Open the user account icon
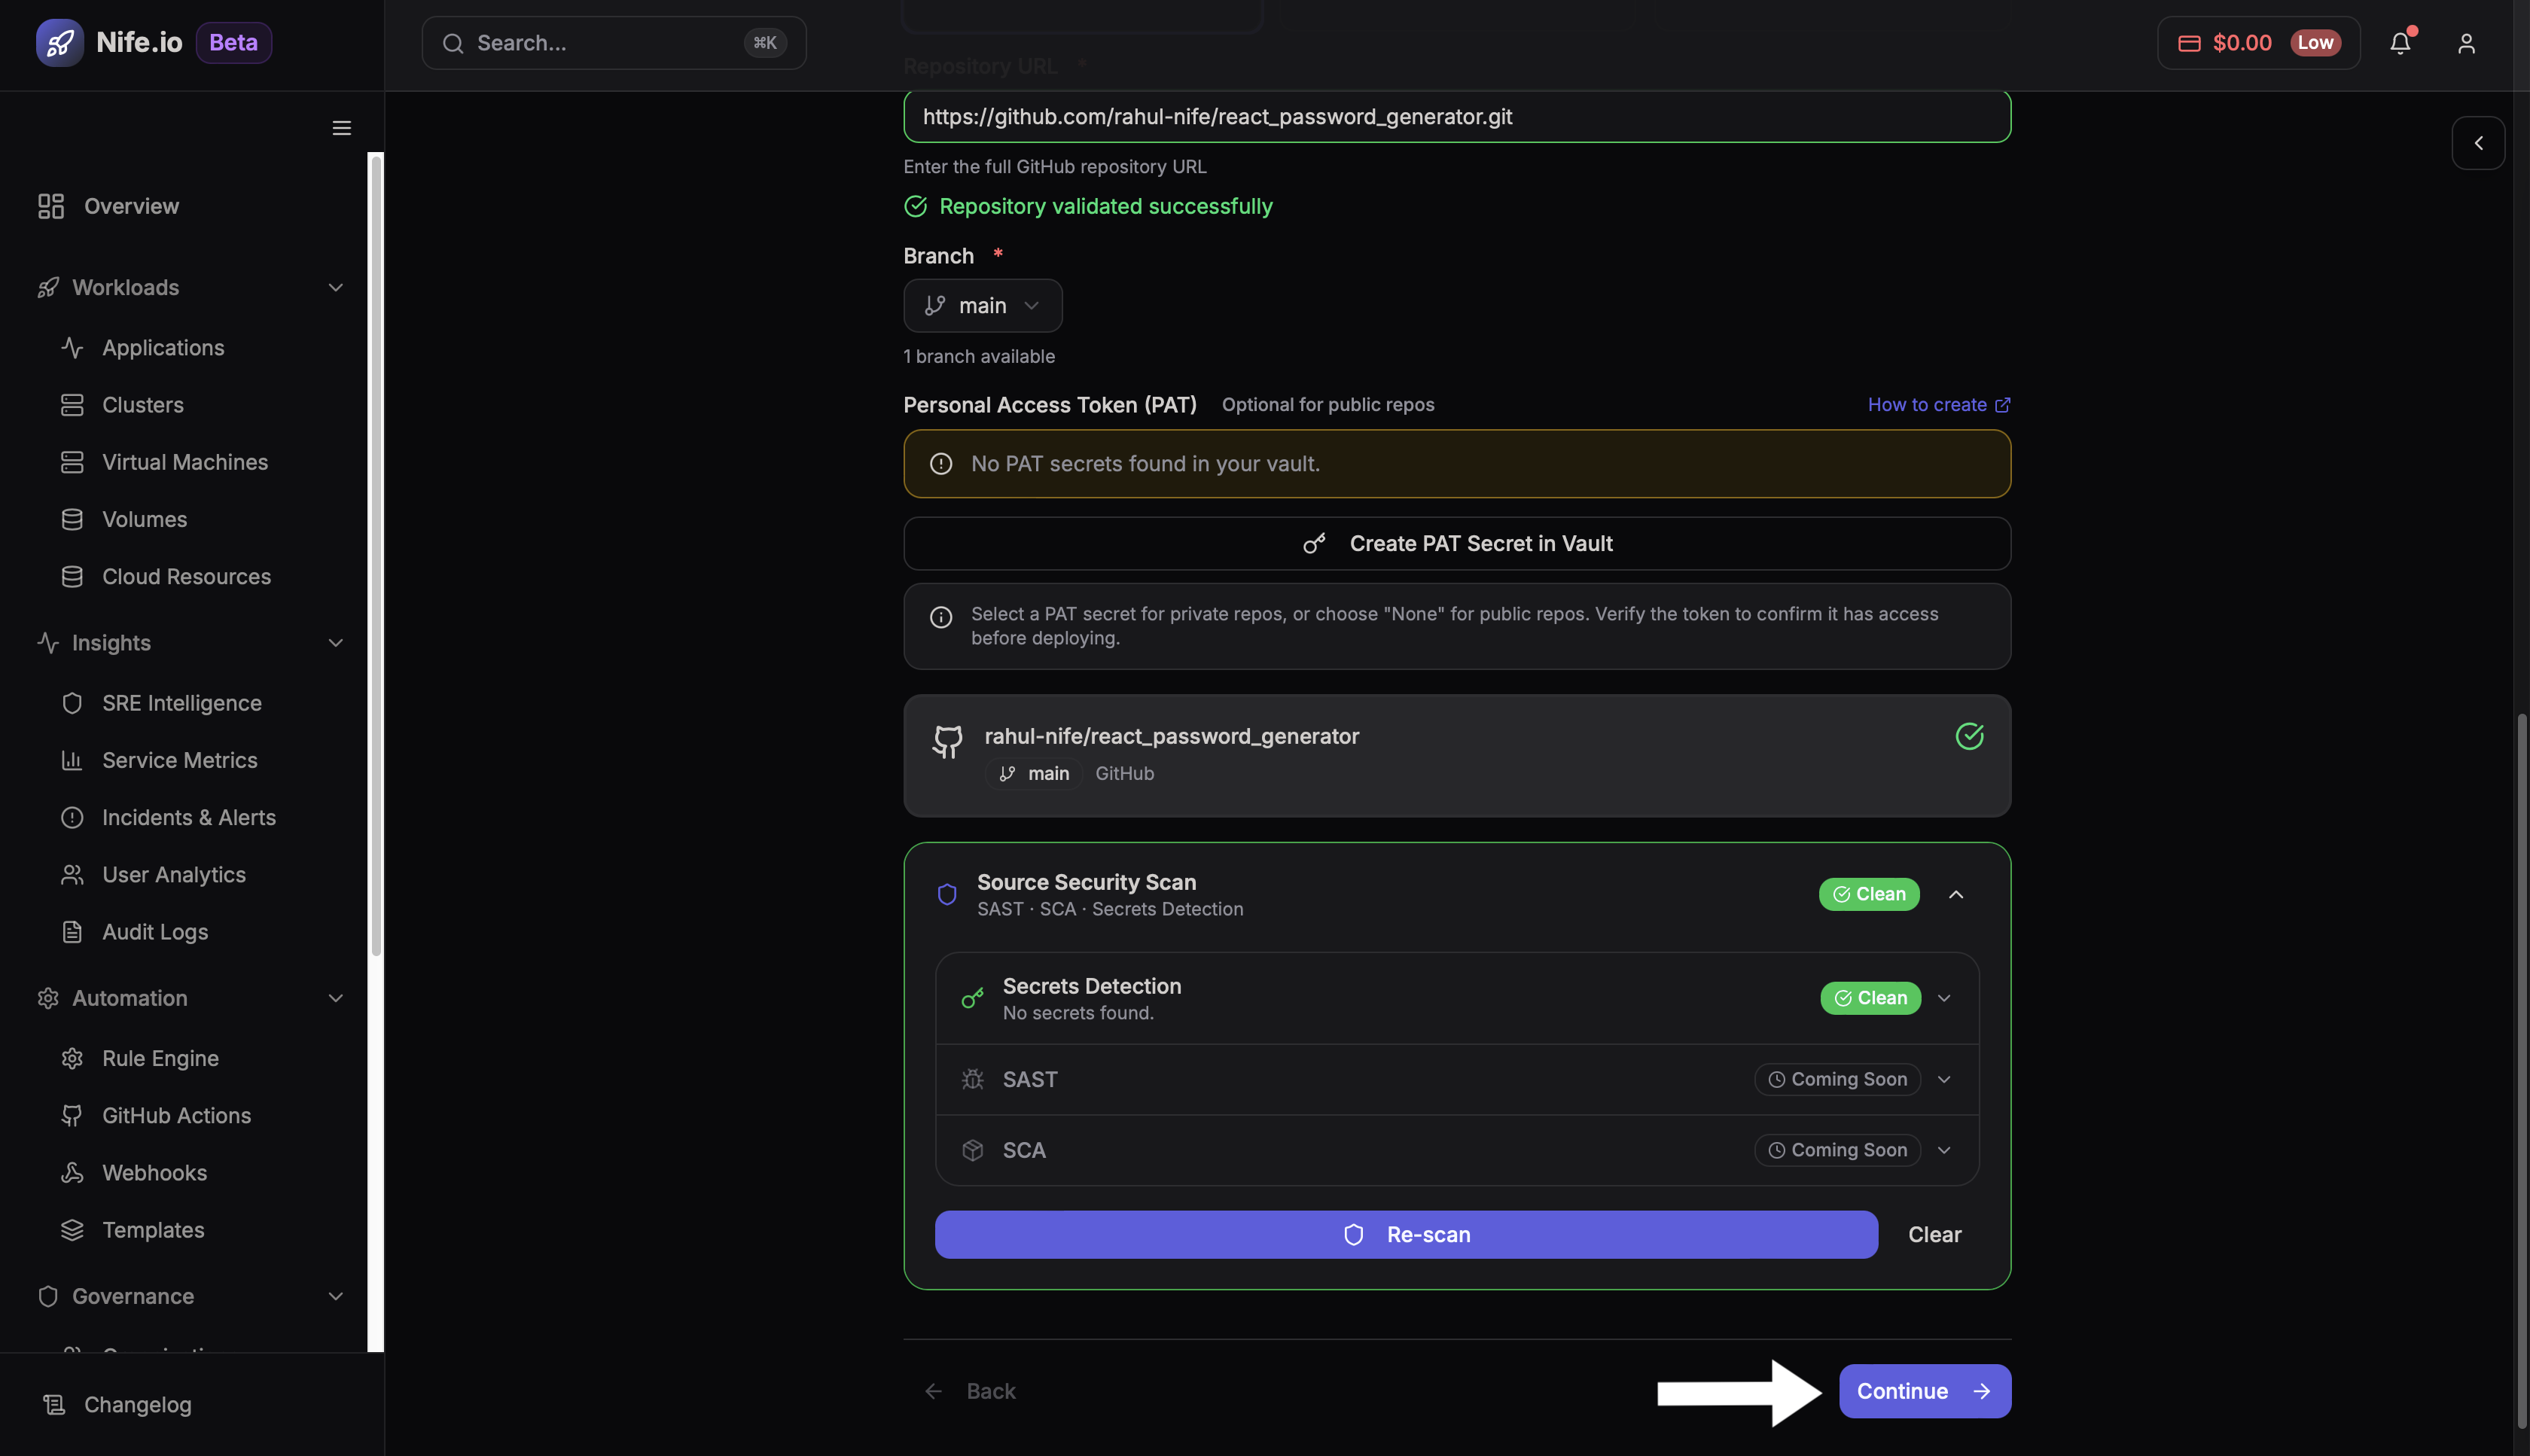 [2466, 43]
